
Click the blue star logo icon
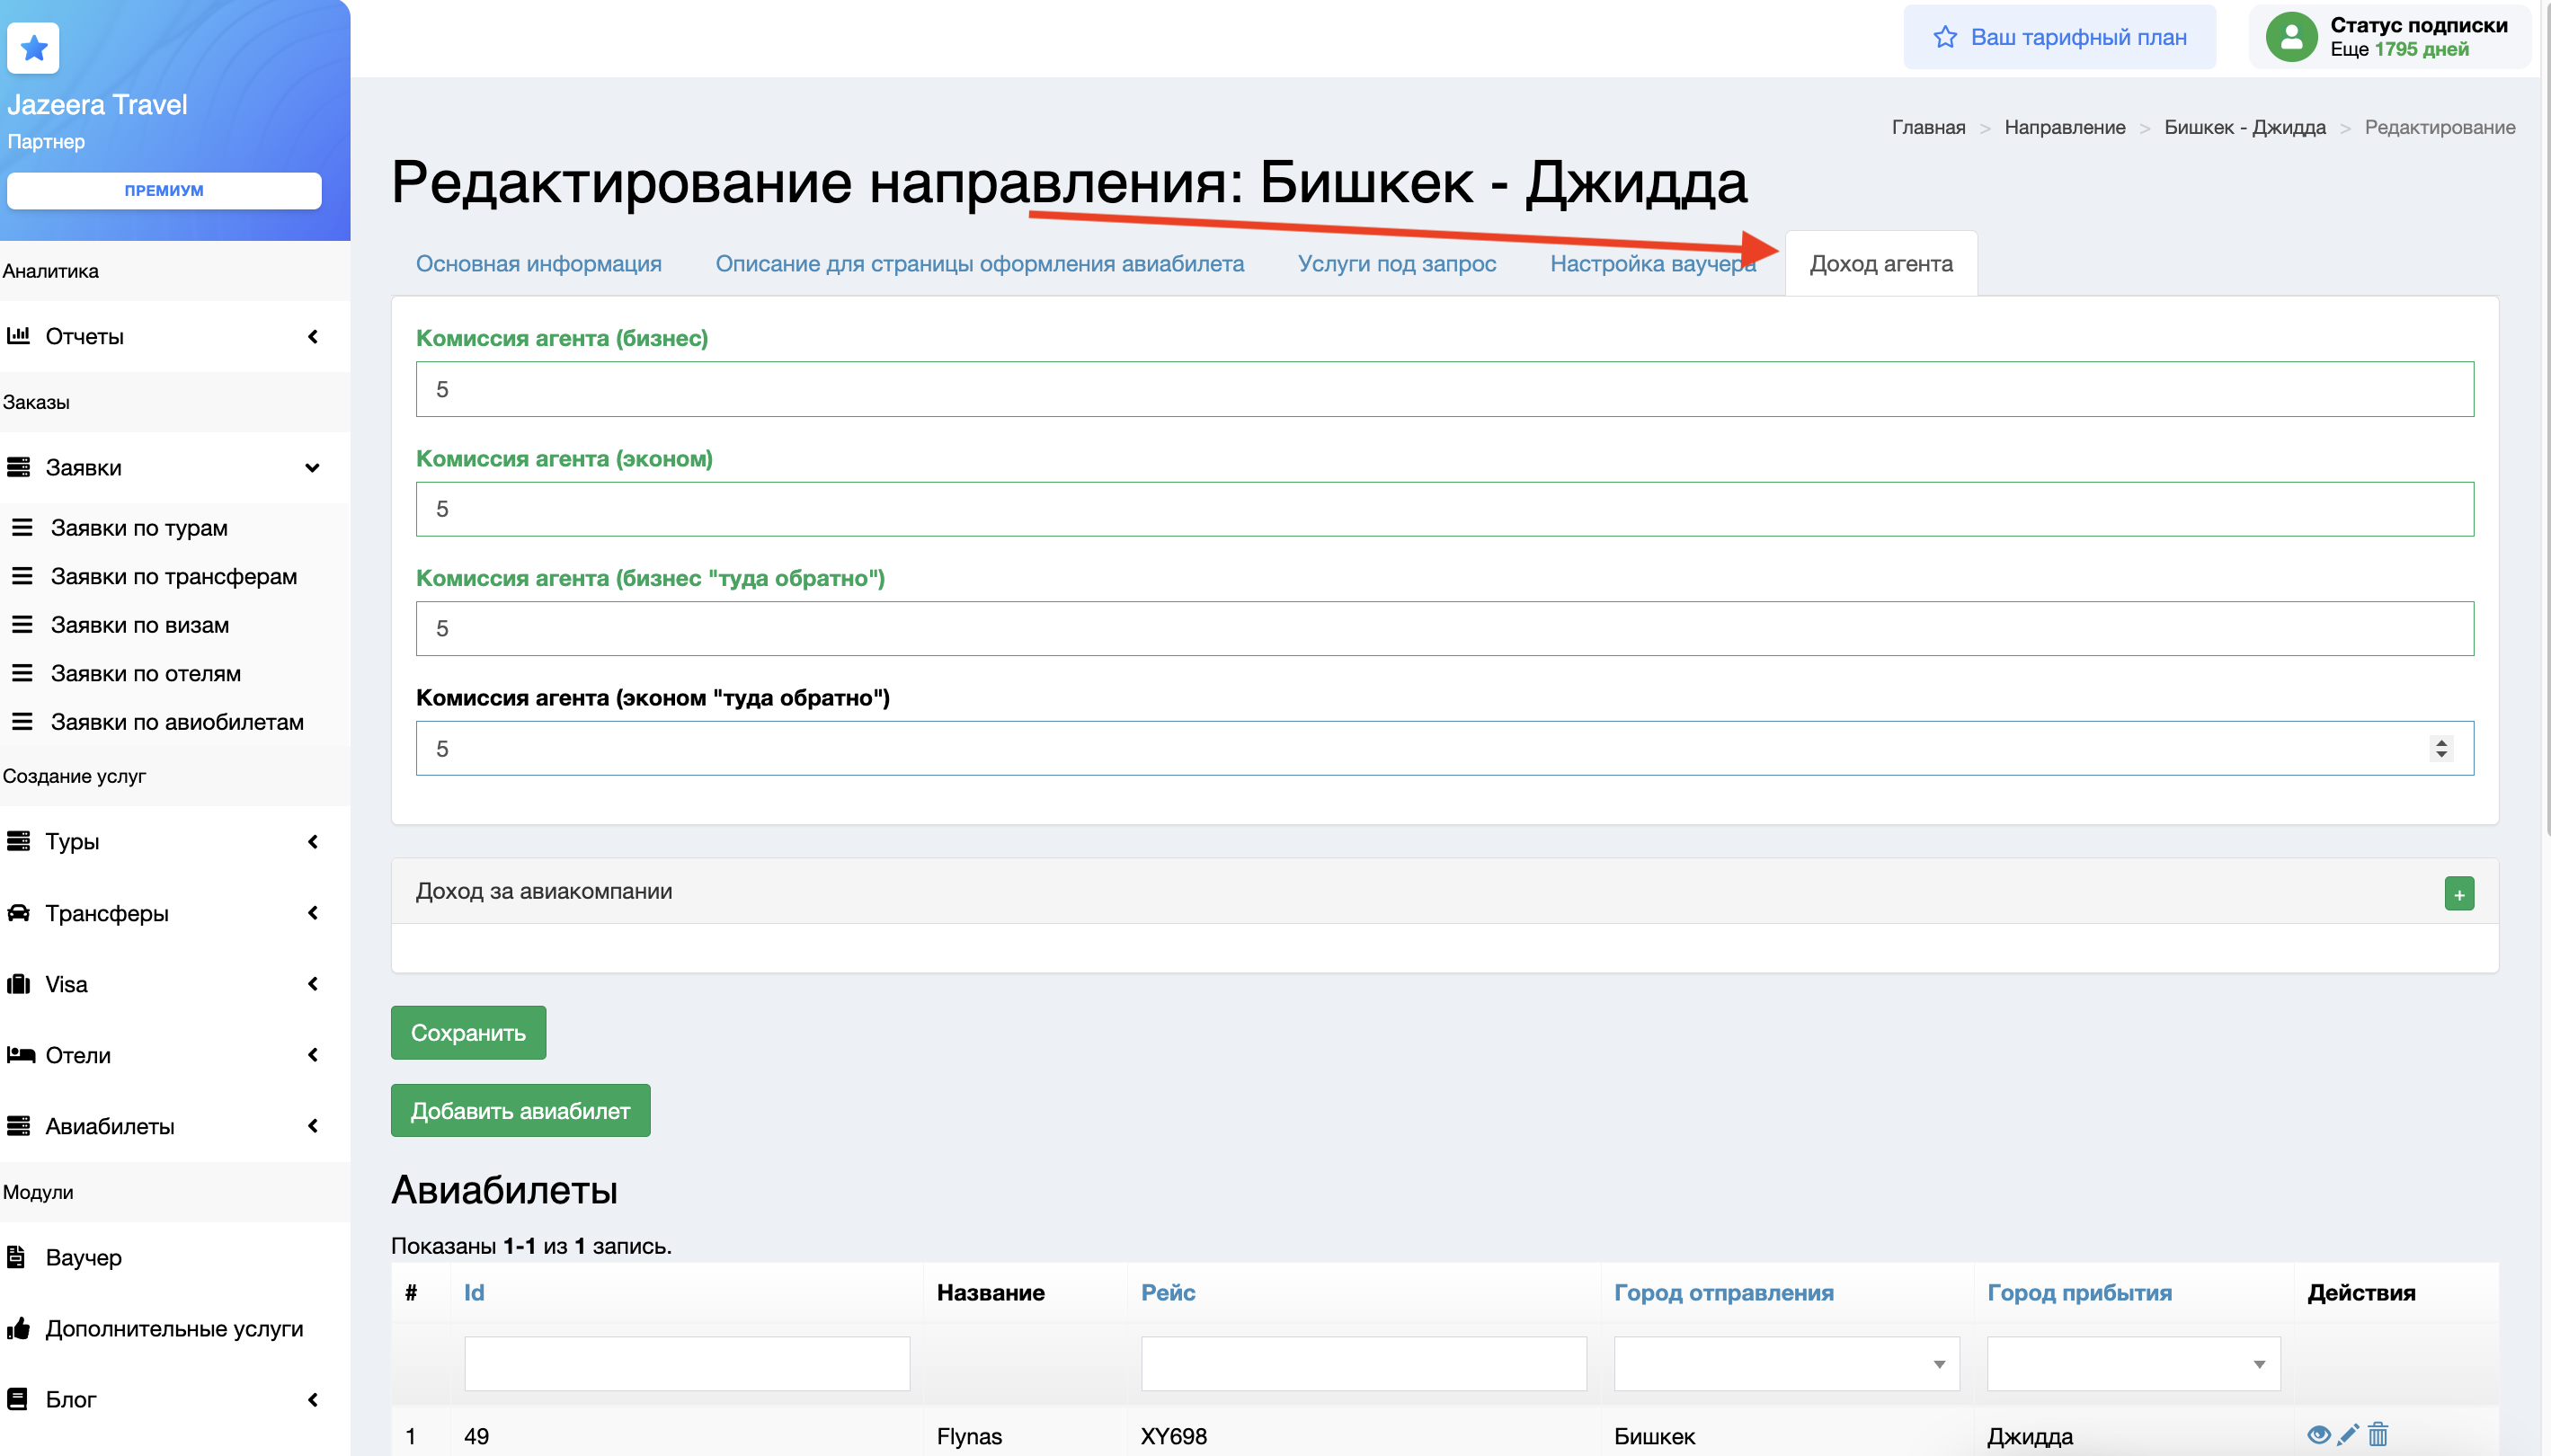[x=34, y=48]
